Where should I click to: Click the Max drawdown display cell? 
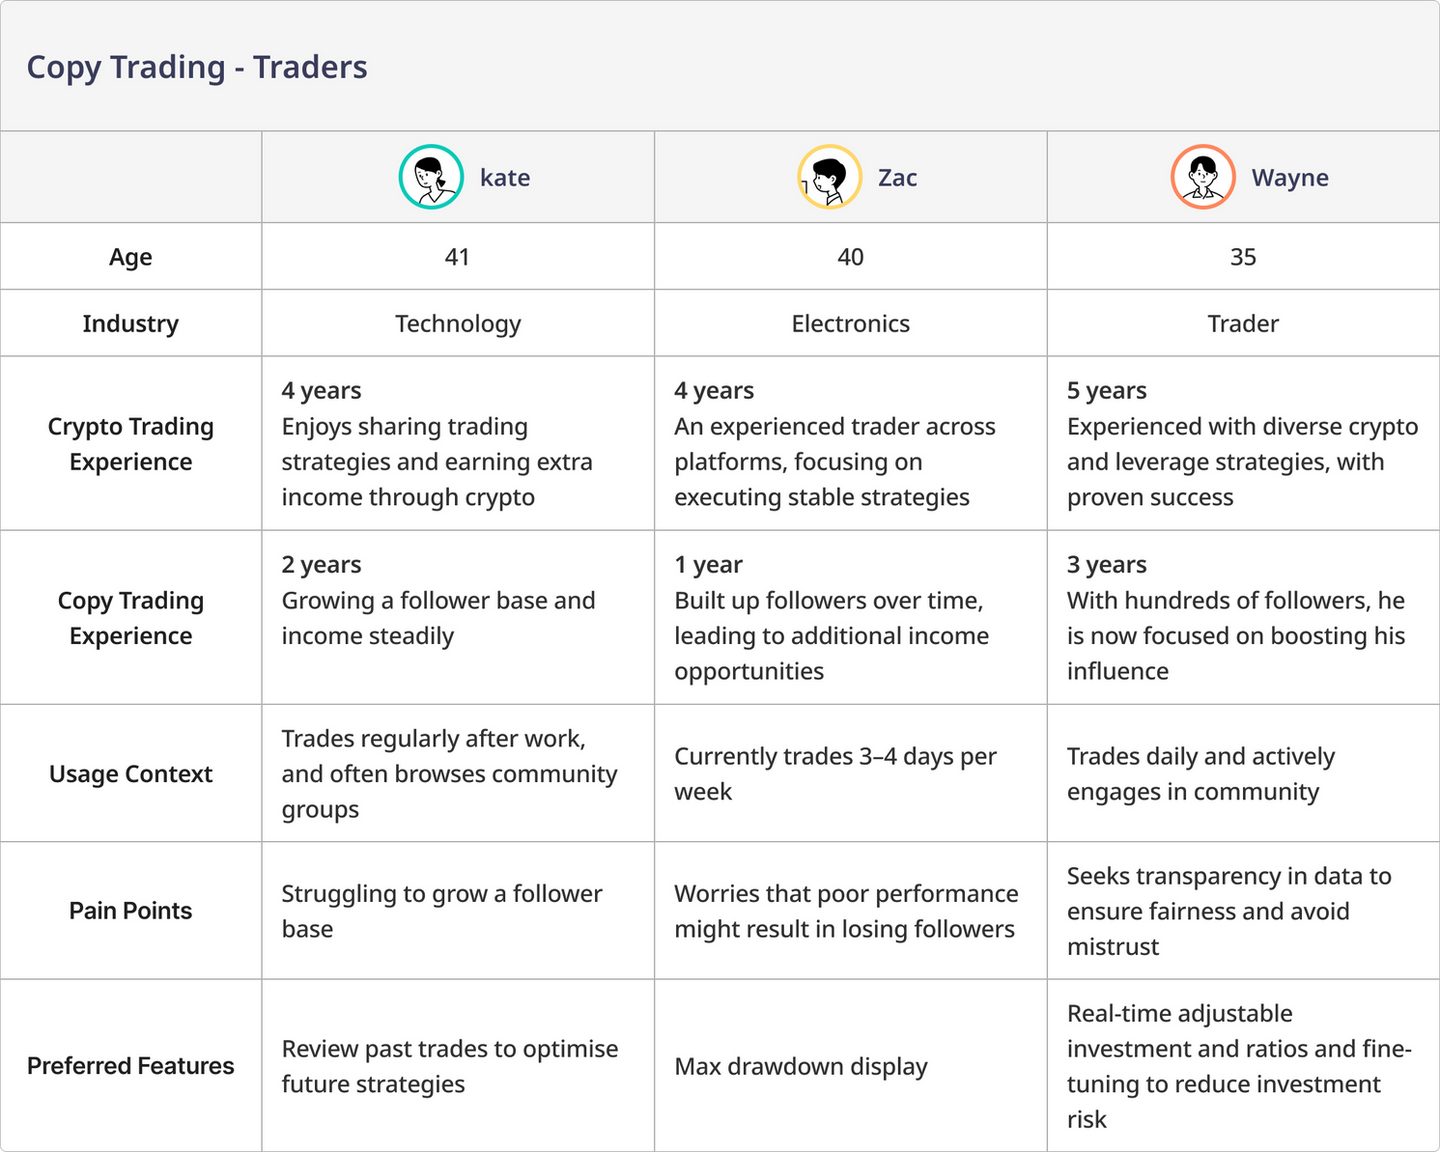tap(851, 1066)
